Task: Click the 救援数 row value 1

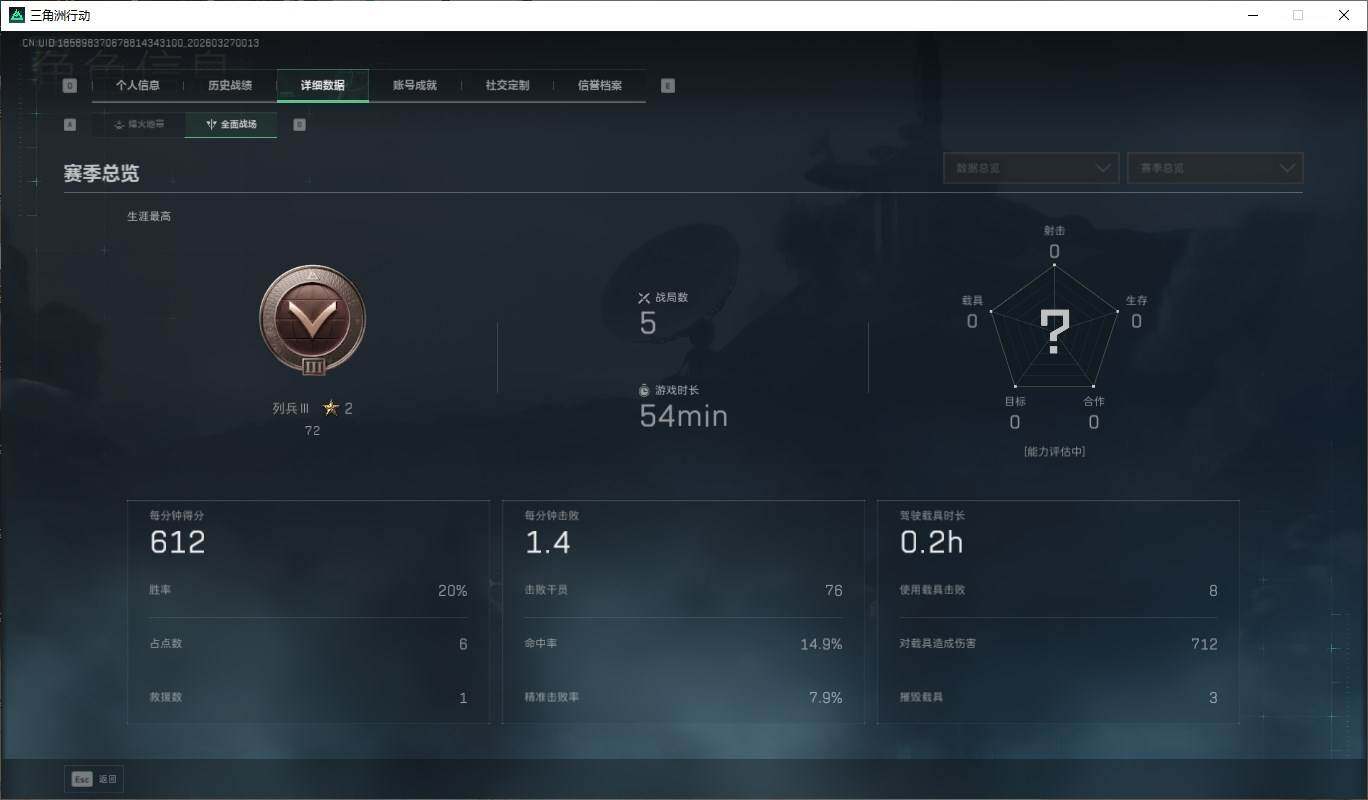Action: [463, 698]
